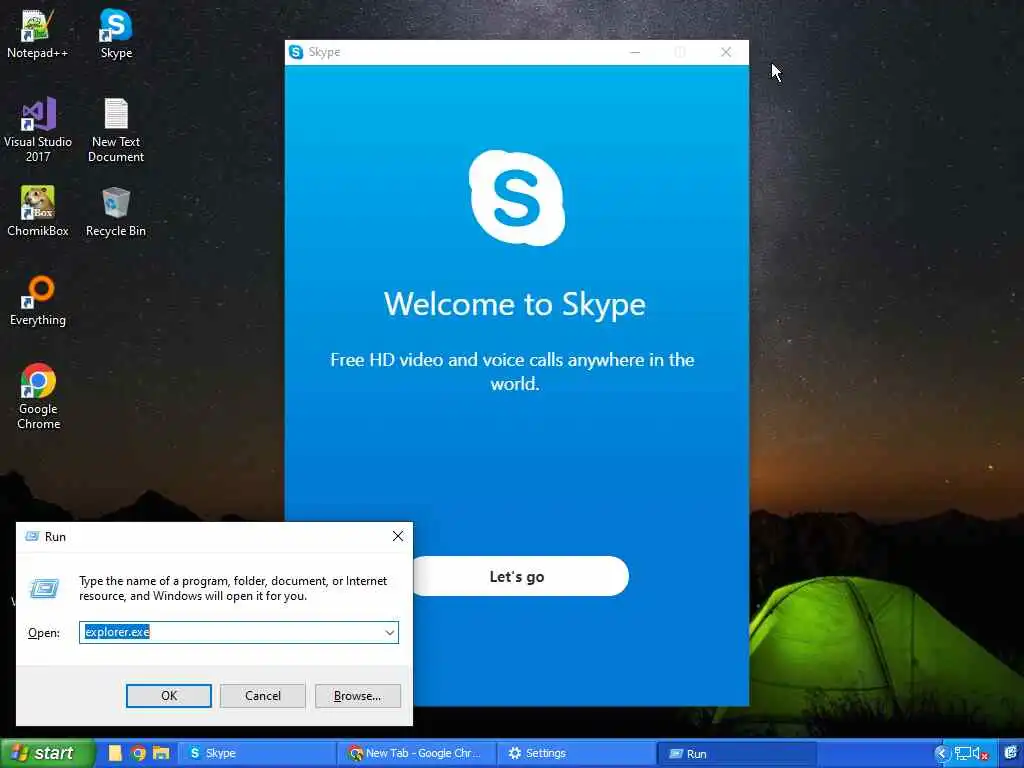This screenshot has width=1024, height=768.
Task: Select ChomikBox desktop shortcut
Action: 38,211
